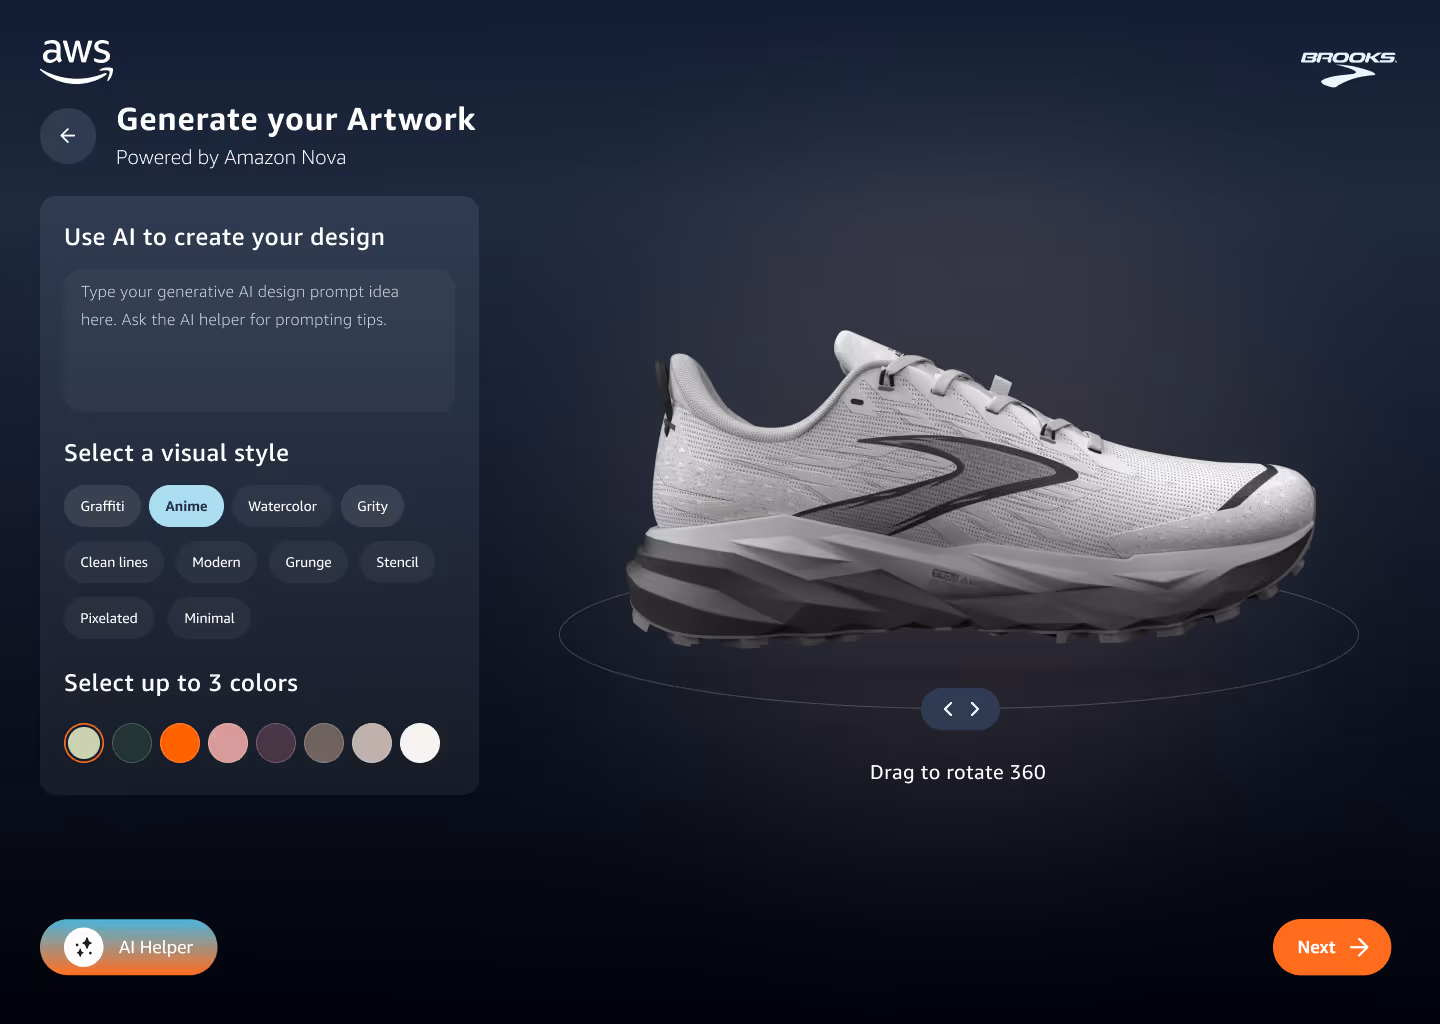Screen dimensions: 1440x1024
Task: Rotate shoe right with chevron arrow
Action: tap(975, 709)
